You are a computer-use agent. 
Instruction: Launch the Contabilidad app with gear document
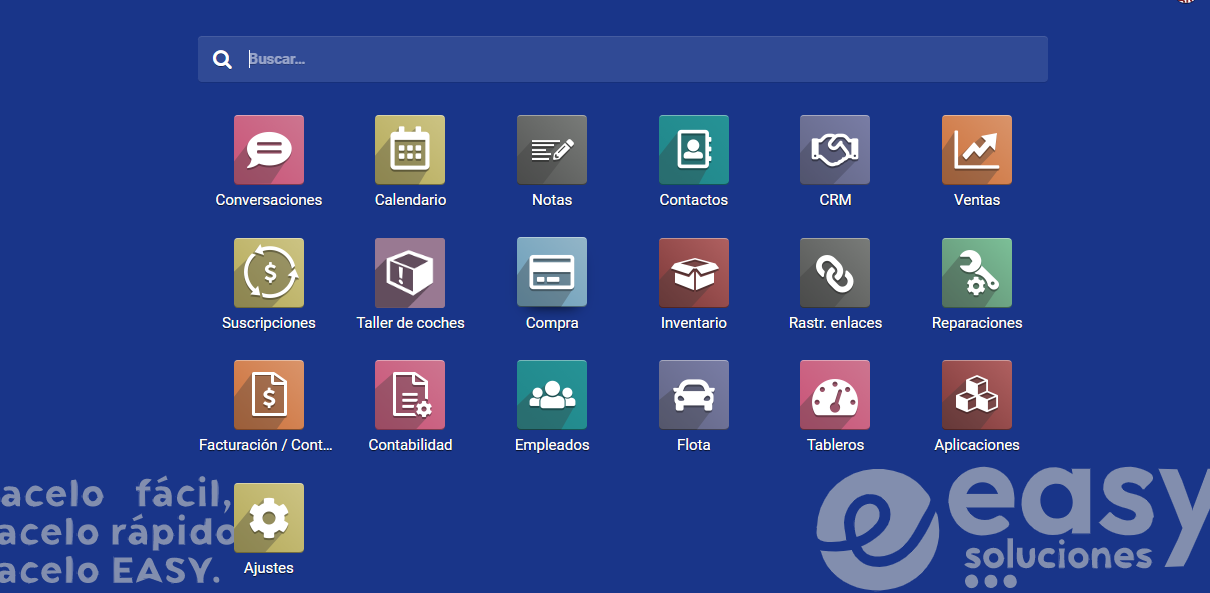[x=410, y=395]
